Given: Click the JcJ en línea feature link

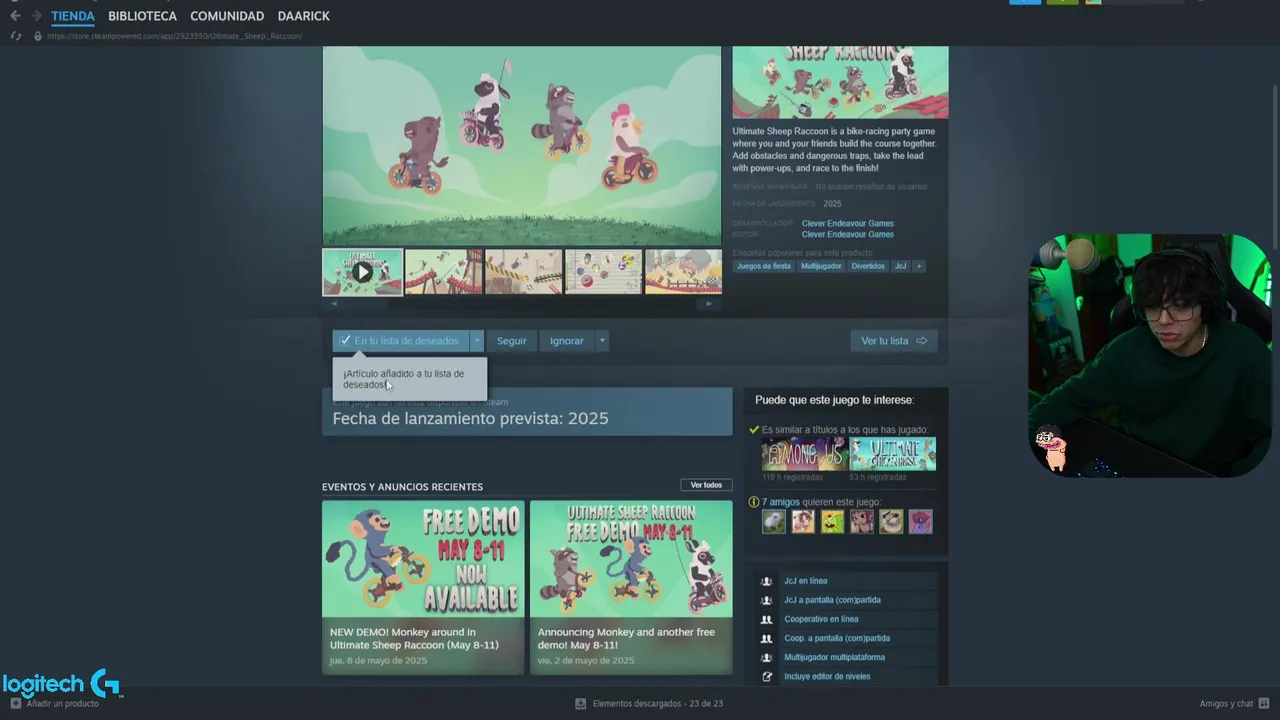Looking at the screenshot, I should point(805,581).
